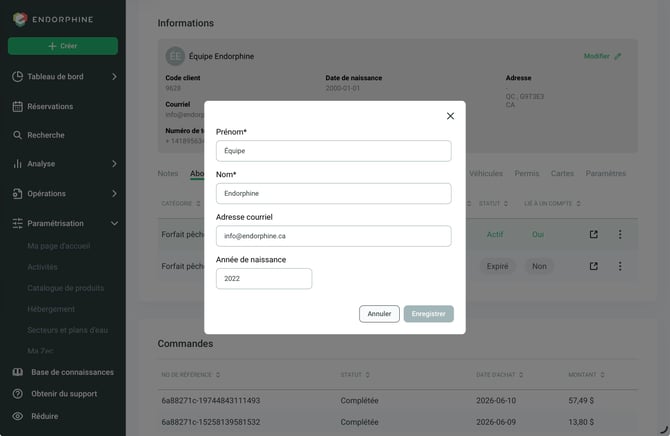Open Secteurs et plans d'eau item
This screenshot has height=436, width=670.
[x=68, y=330]
